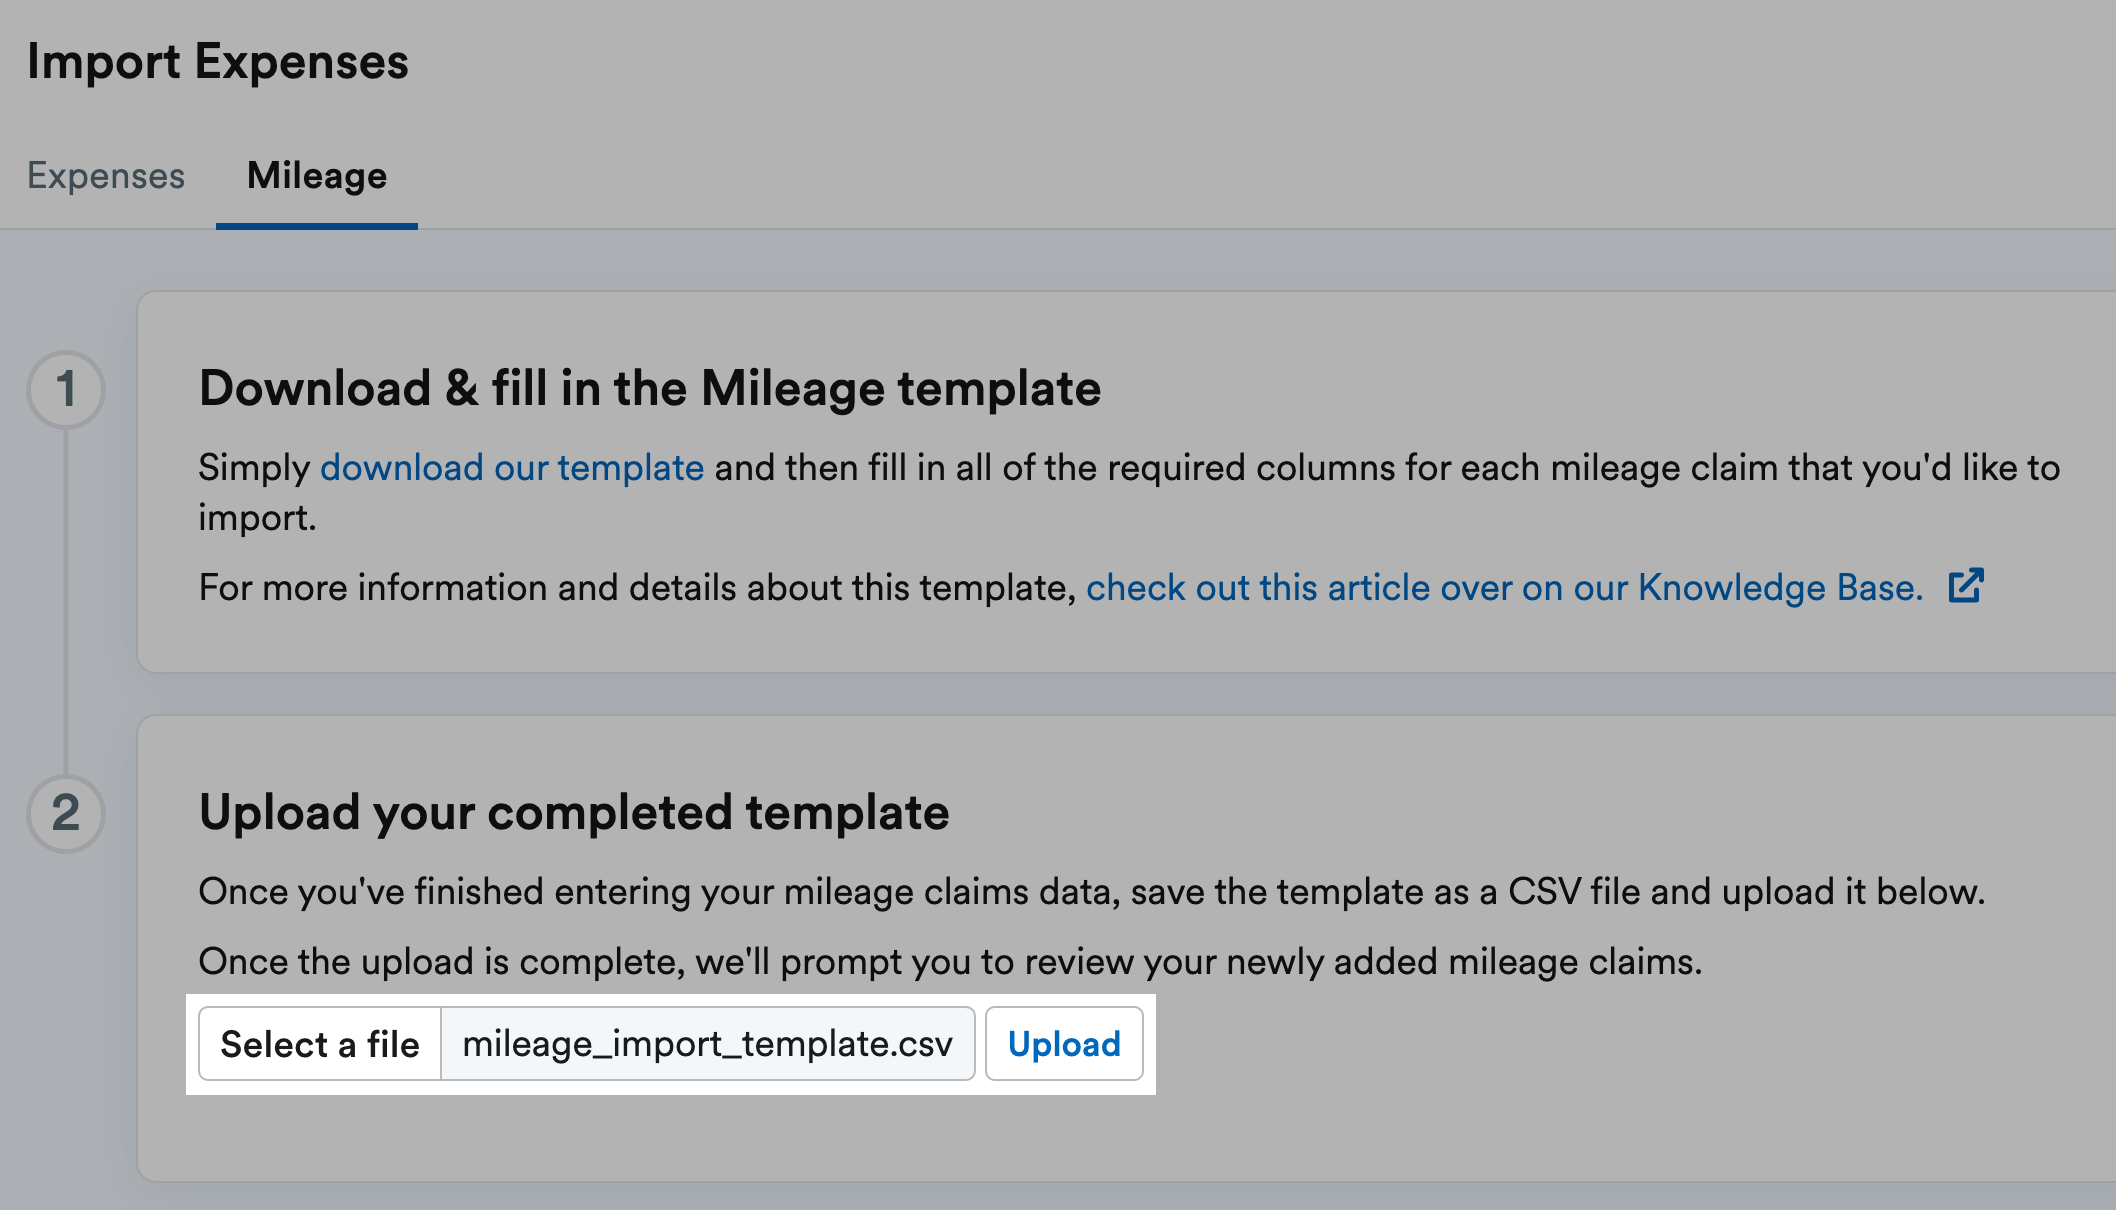Viewport: 2116px width, 1210px height.
Task: Click the 'Download & fill in the Mileage template' heading
Action: click(x=650, y=389)
